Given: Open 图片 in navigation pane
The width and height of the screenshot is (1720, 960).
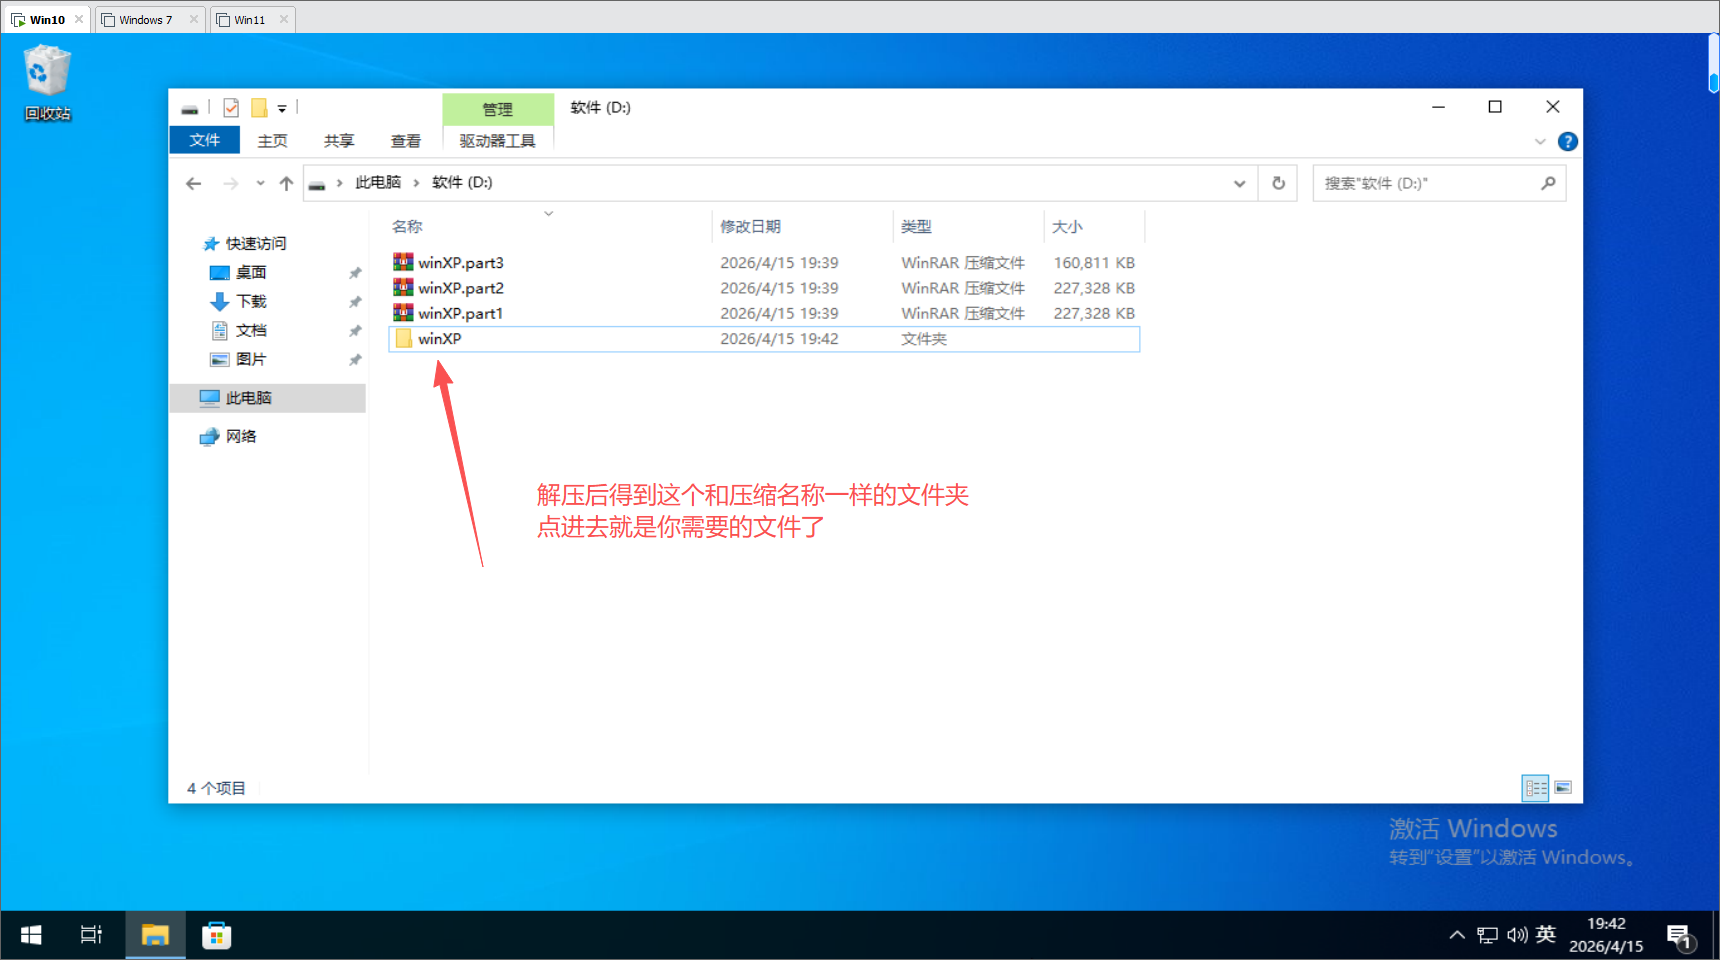Looking at the screenshot, I should click(251, 359).
